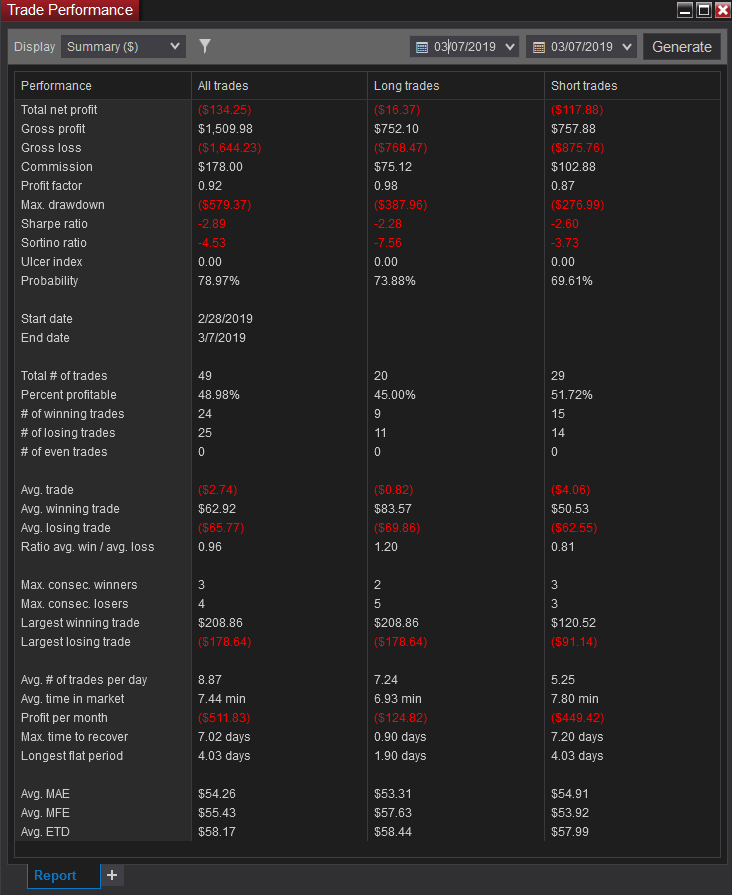Select the Total net profit row
732x895 pixels.
367,110
